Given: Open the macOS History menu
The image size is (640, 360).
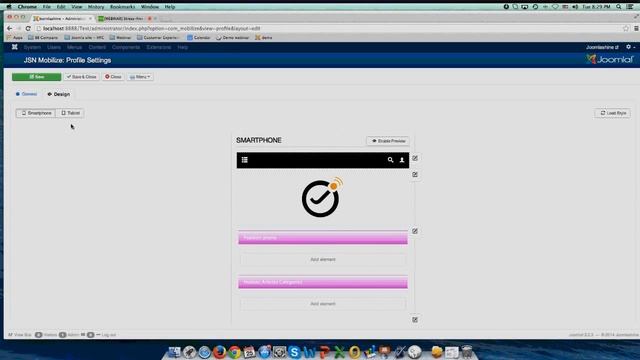Looking at the screenshot, I should point(96,7).
